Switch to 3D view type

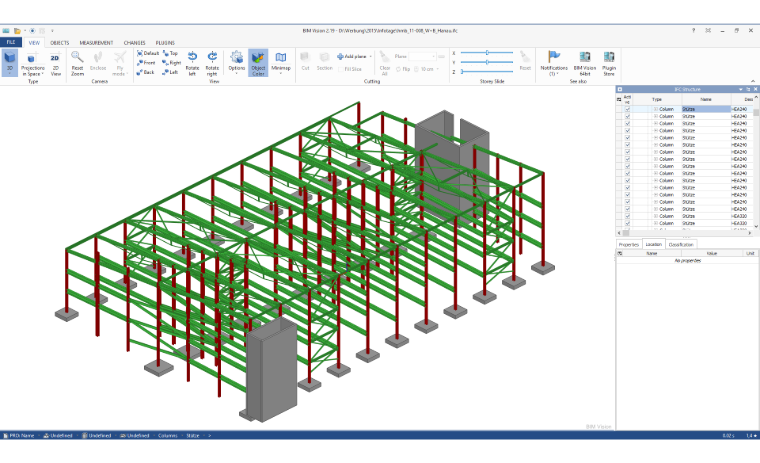pyautogui.click(x=9, y=63)
